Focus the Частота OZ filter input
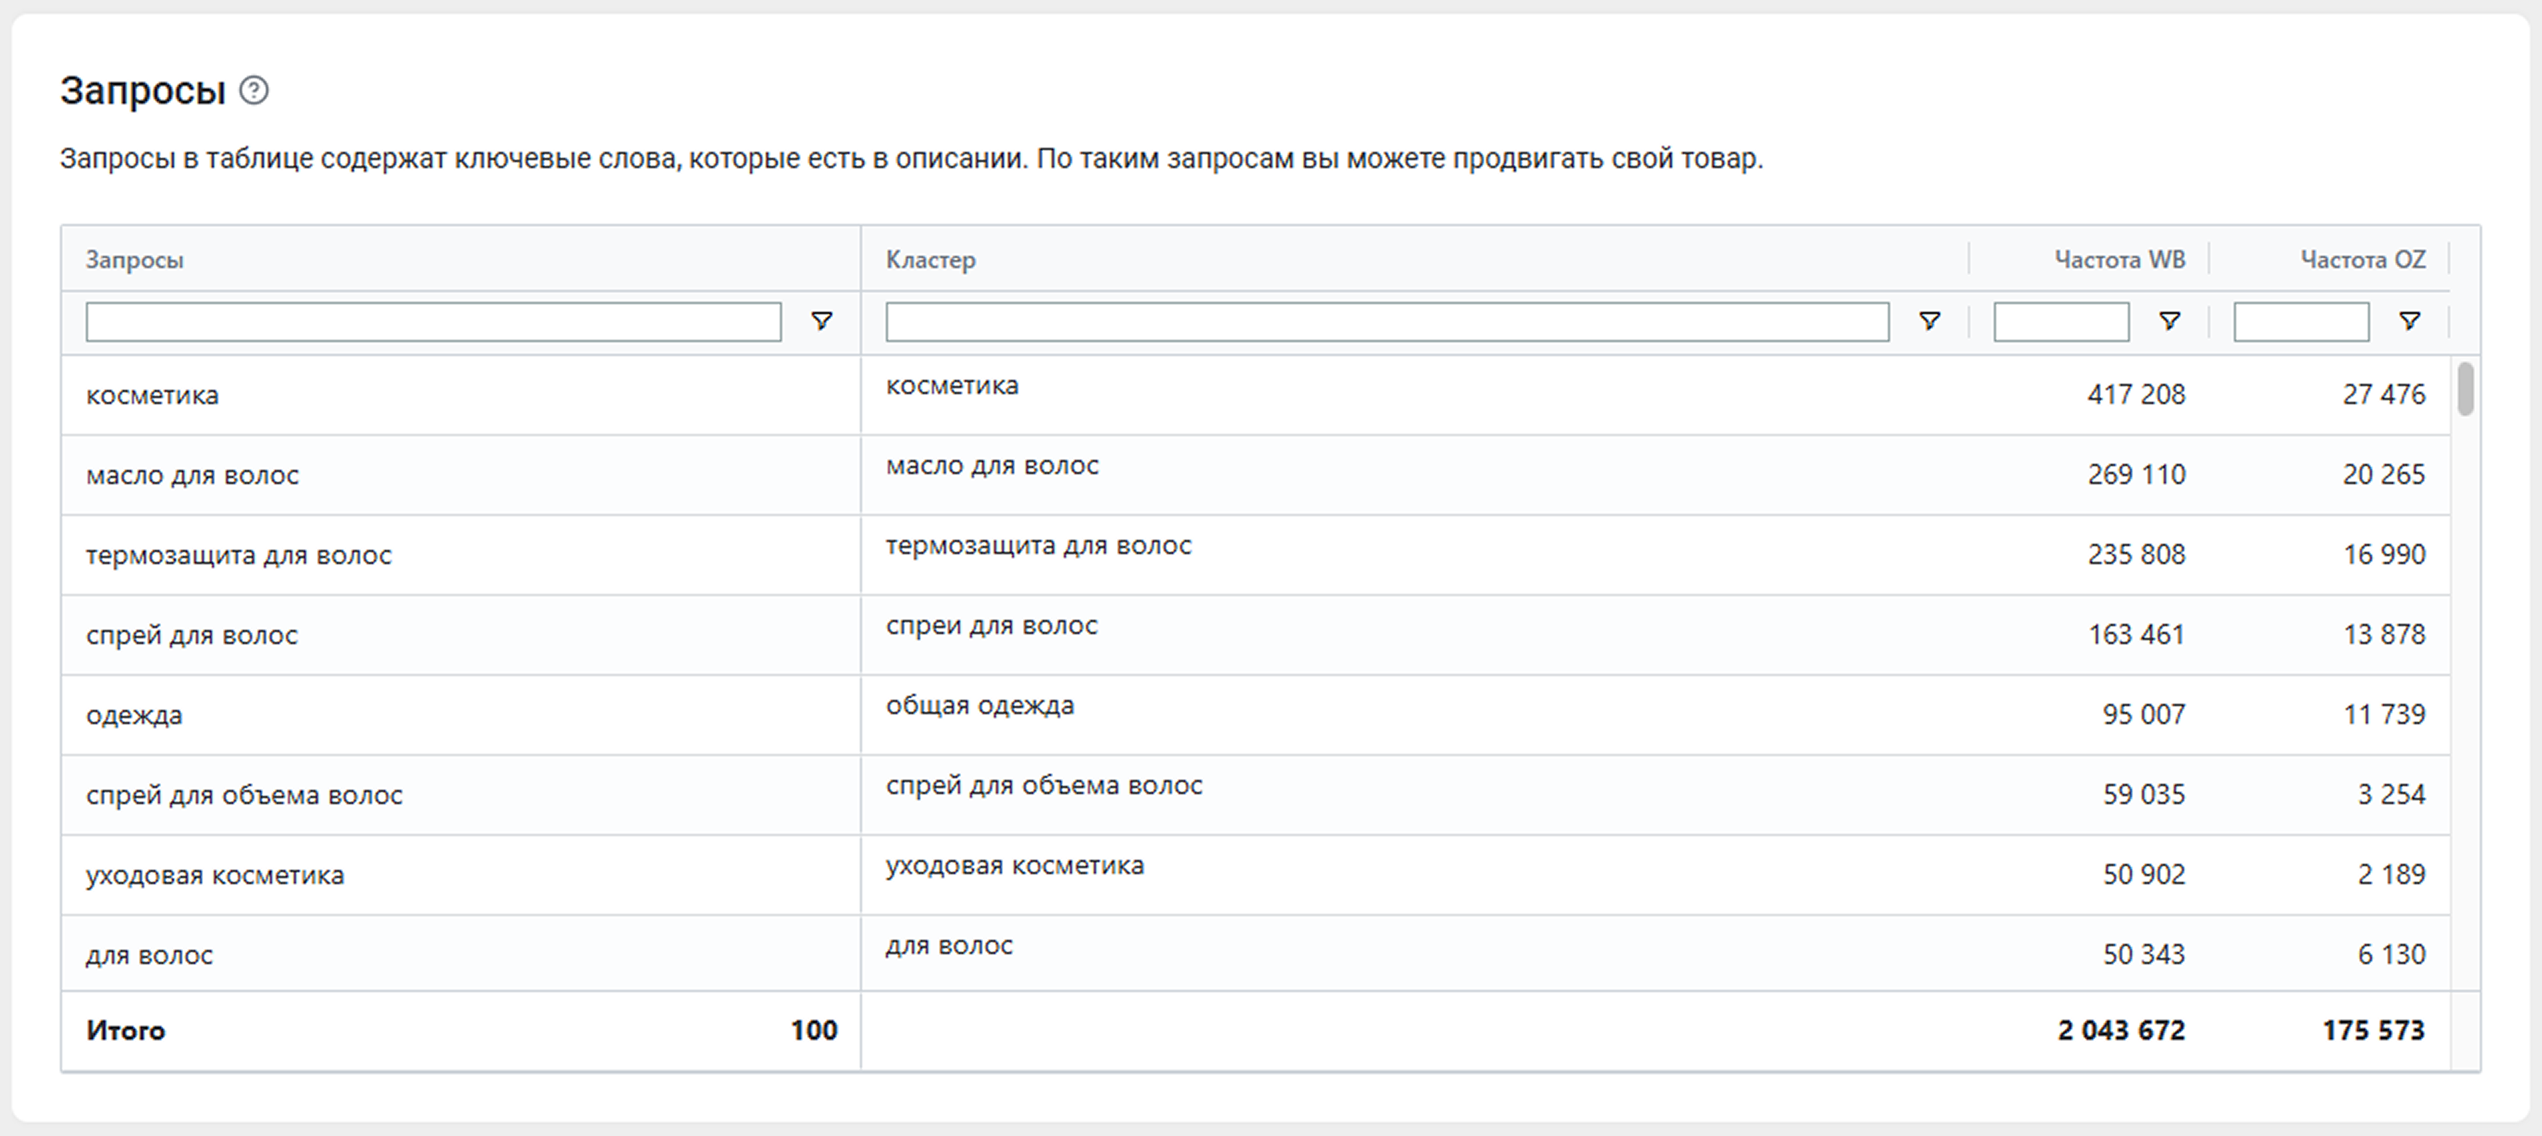Viewport: 2542px width, 1136px height. click(2300, 322)
